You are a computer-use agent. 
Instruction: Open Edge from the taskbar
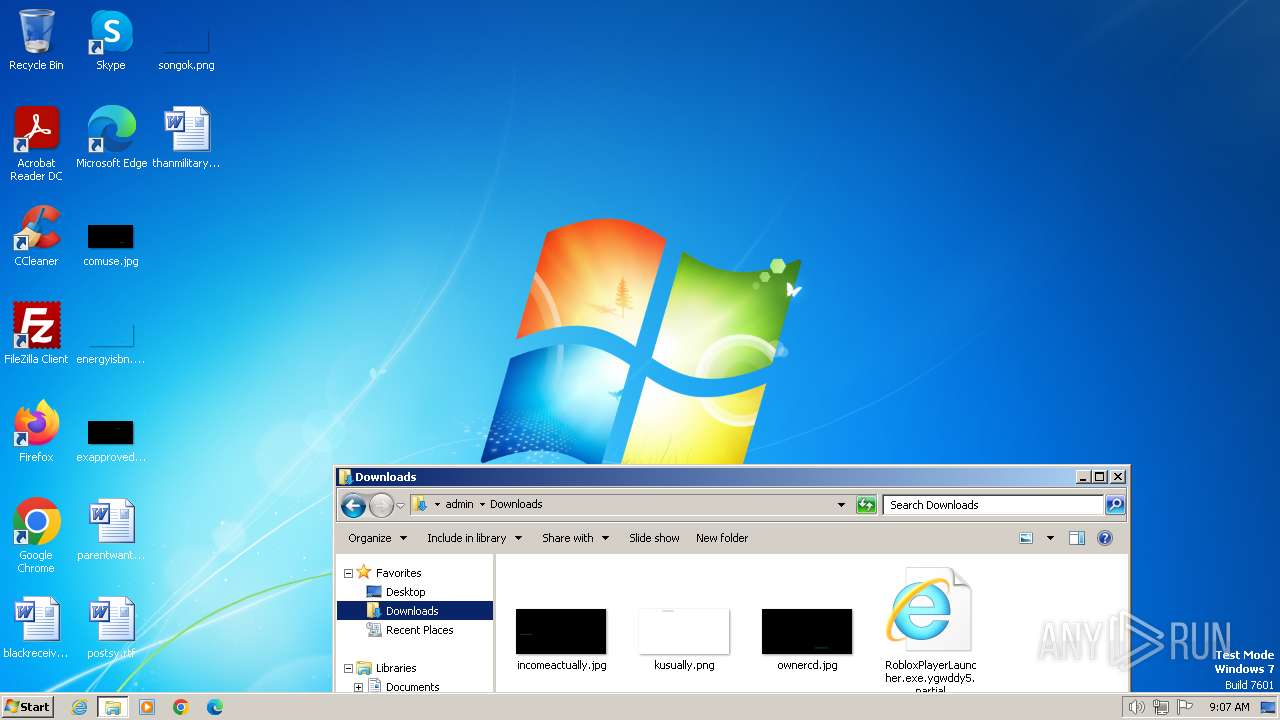click(214, 707)
